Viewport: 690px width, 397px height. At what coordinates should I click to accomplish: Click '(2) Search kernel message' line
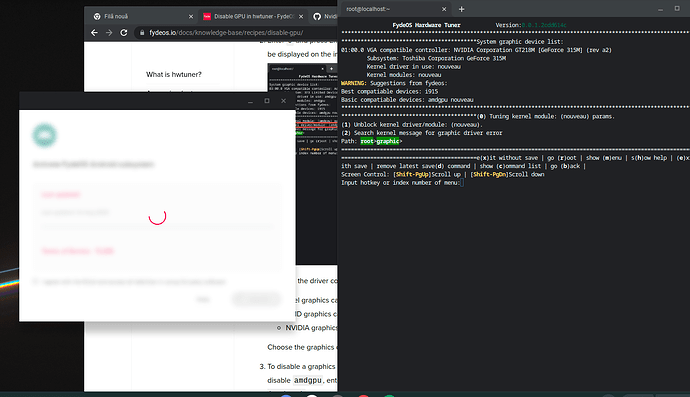(422, 133)
